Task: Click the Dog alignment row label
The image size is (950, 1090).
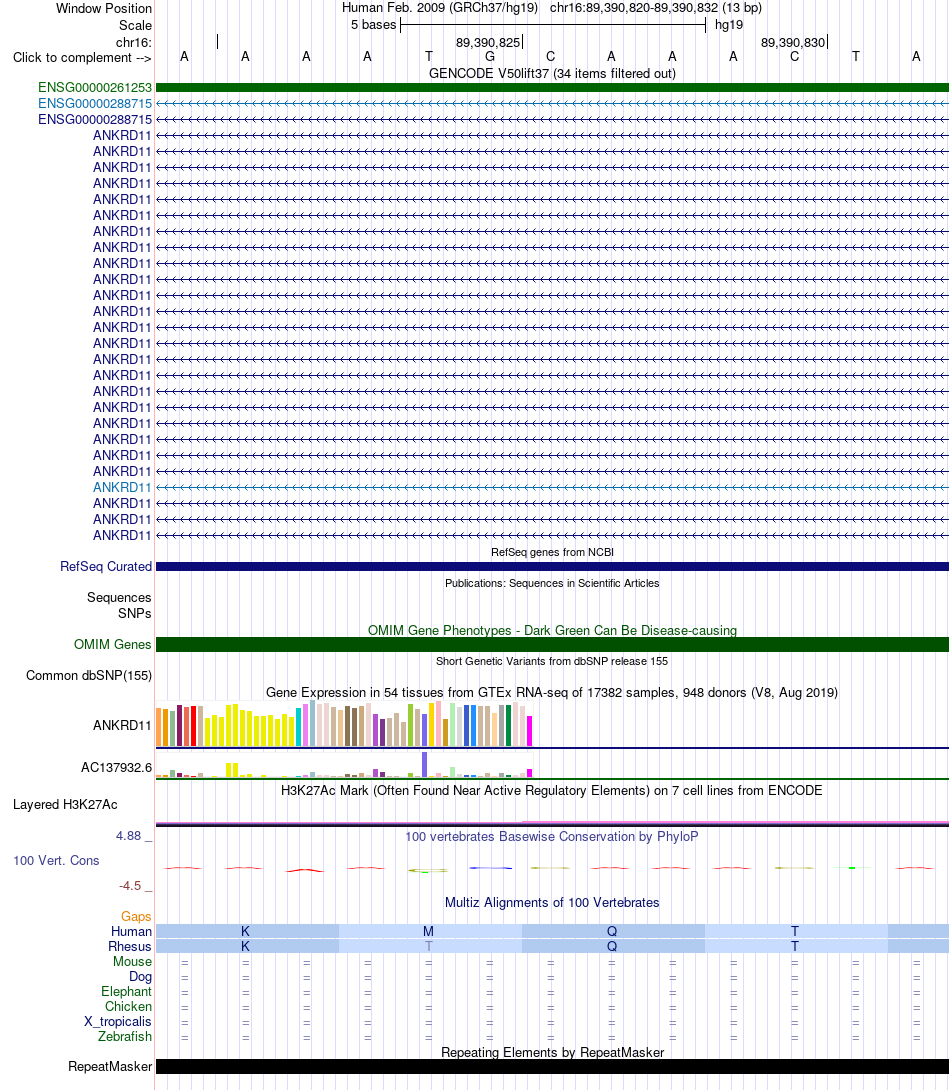Action: click(x=140, y=977)
